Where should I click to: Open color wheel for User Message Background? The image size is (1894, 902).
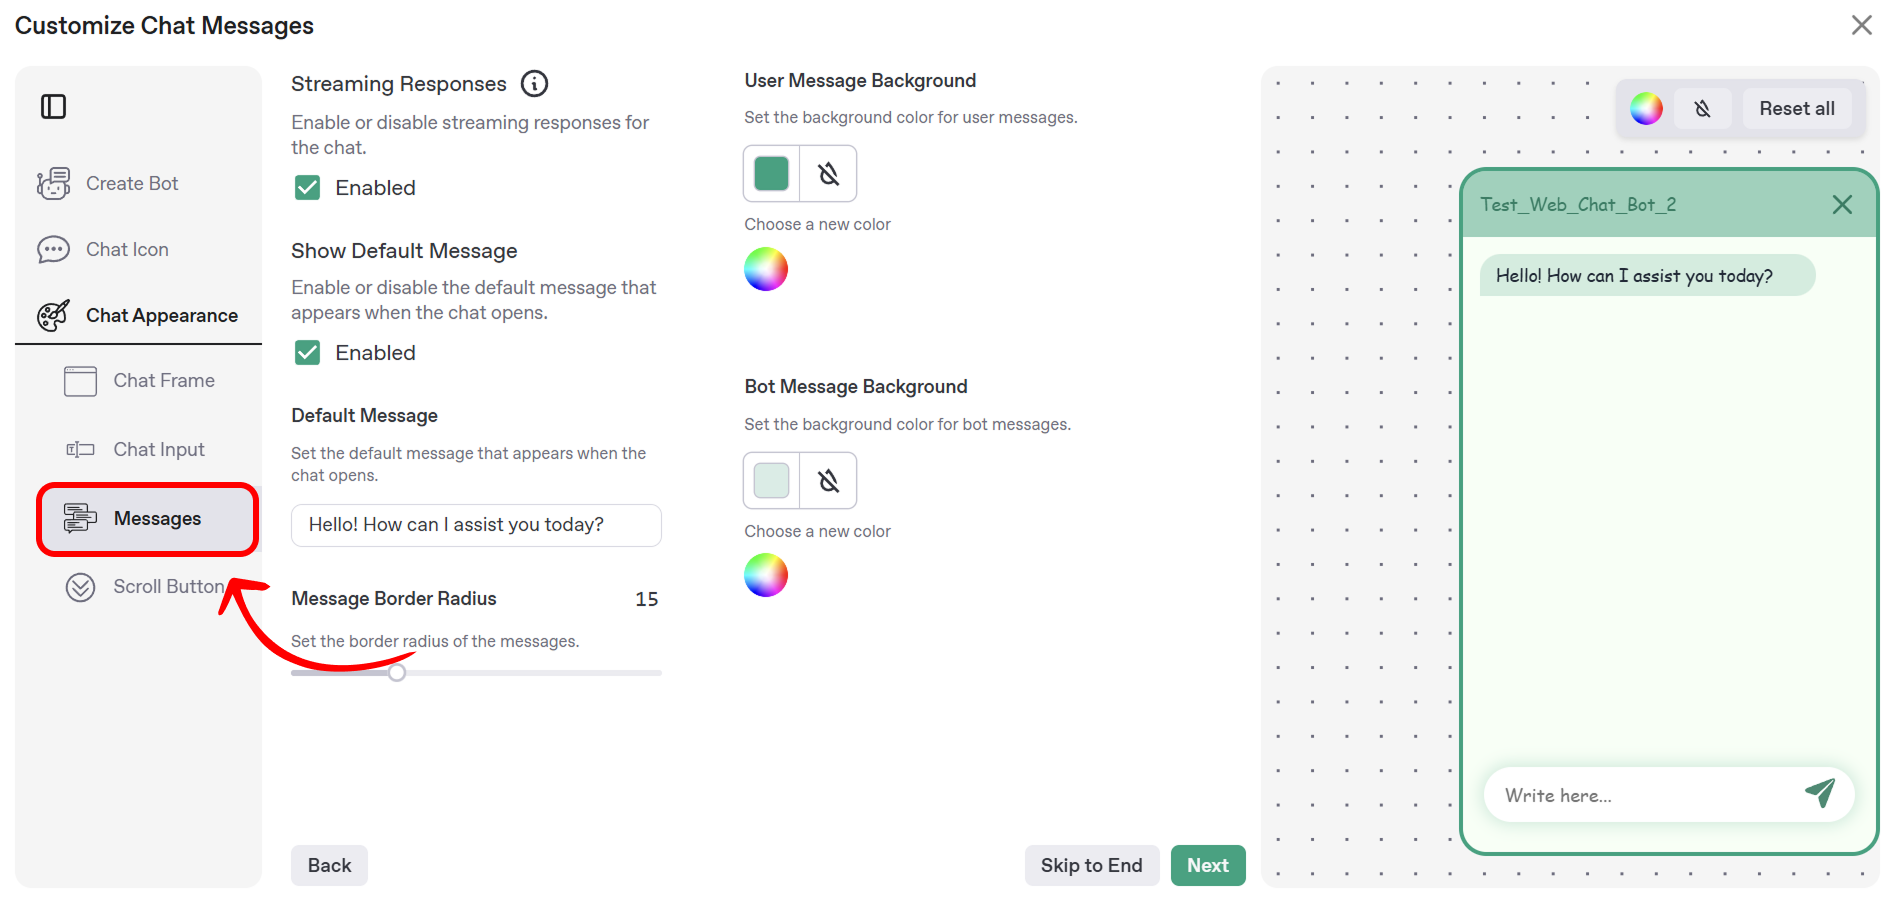pyautogui.click(x=766, y=269)
